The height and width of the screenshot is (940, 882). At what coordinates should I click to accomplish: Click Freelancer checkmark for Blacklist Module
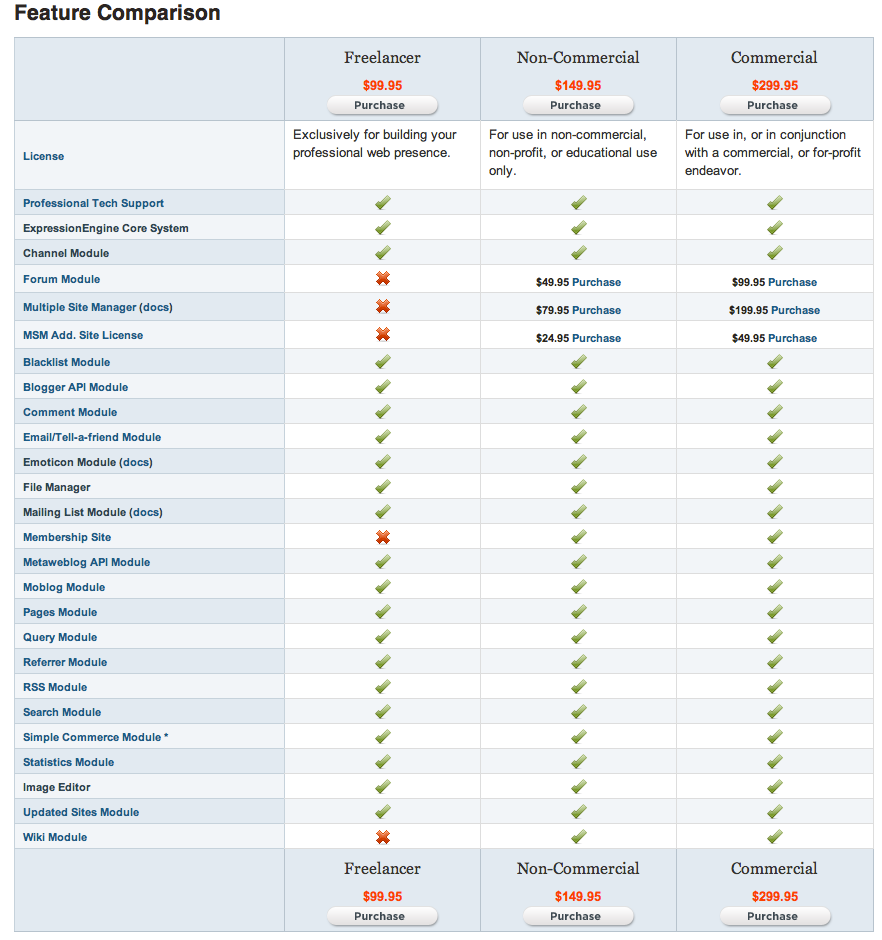pyautogui.click(x=382, y=362)
